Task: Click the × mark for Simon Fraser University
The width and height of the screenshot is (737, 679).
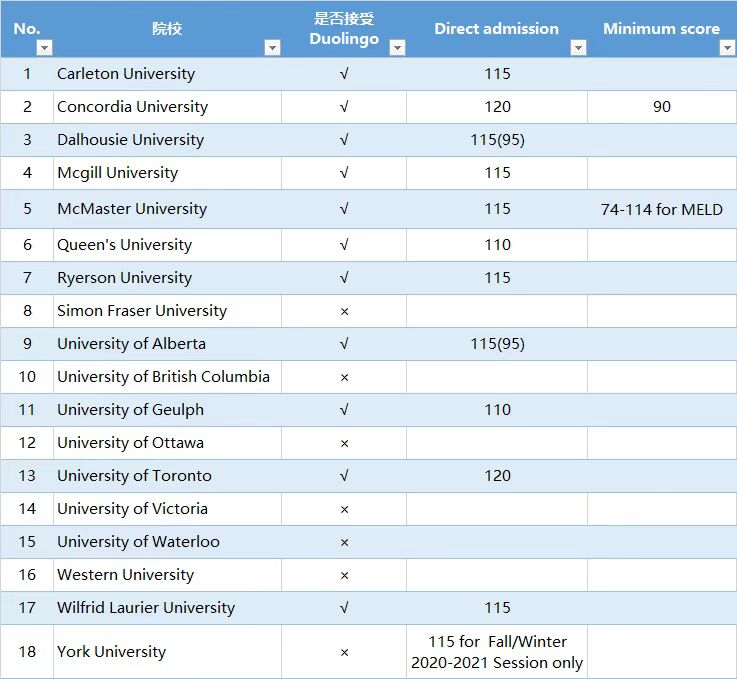Action: pos(344,311)
